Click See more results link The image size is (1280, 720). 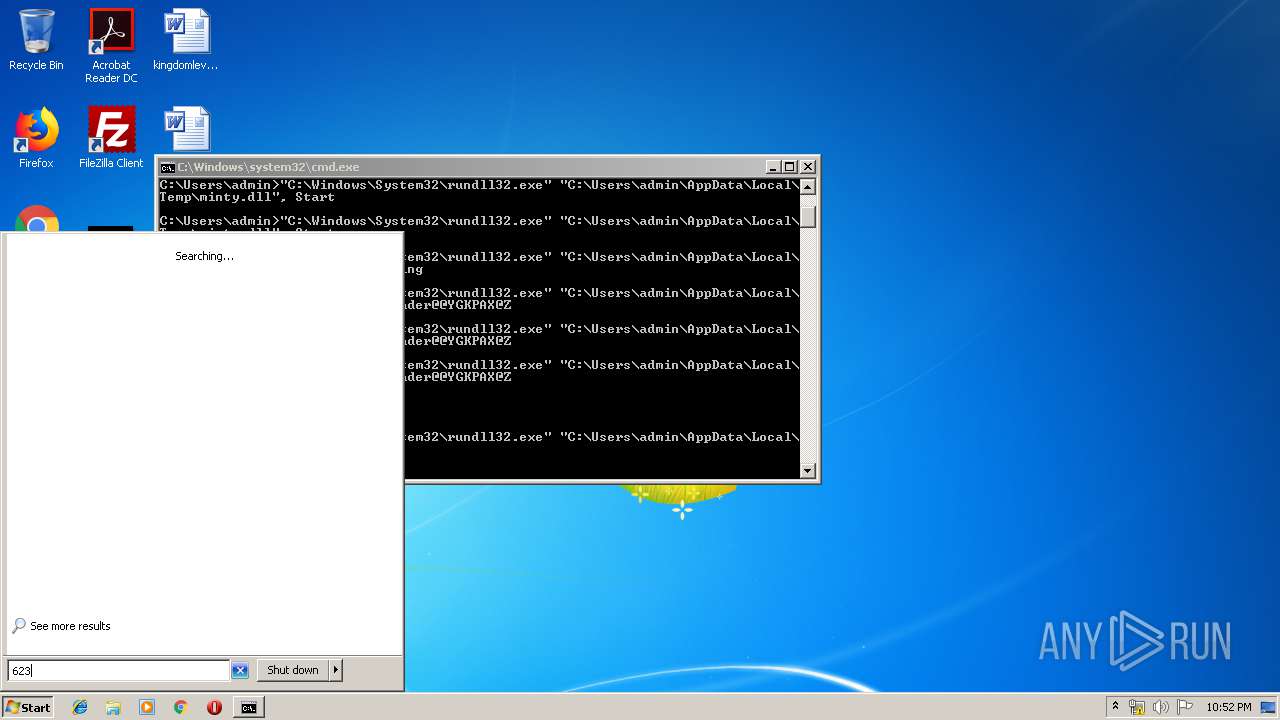tap(70, 626)
